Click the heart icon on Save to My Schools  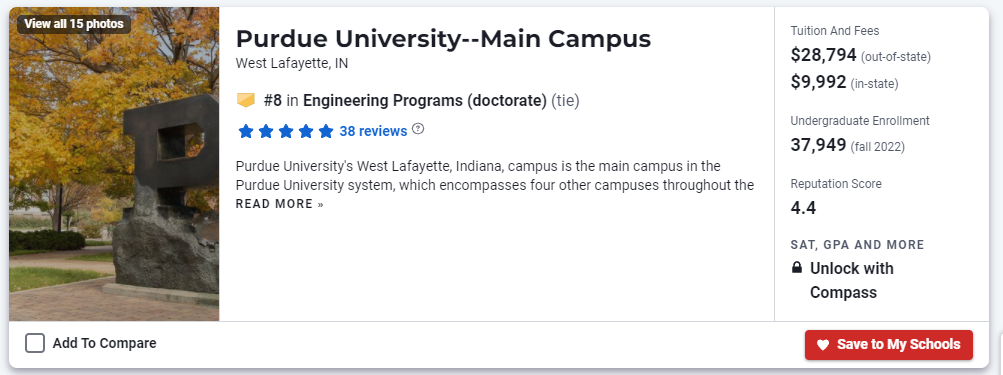(823, 345)
